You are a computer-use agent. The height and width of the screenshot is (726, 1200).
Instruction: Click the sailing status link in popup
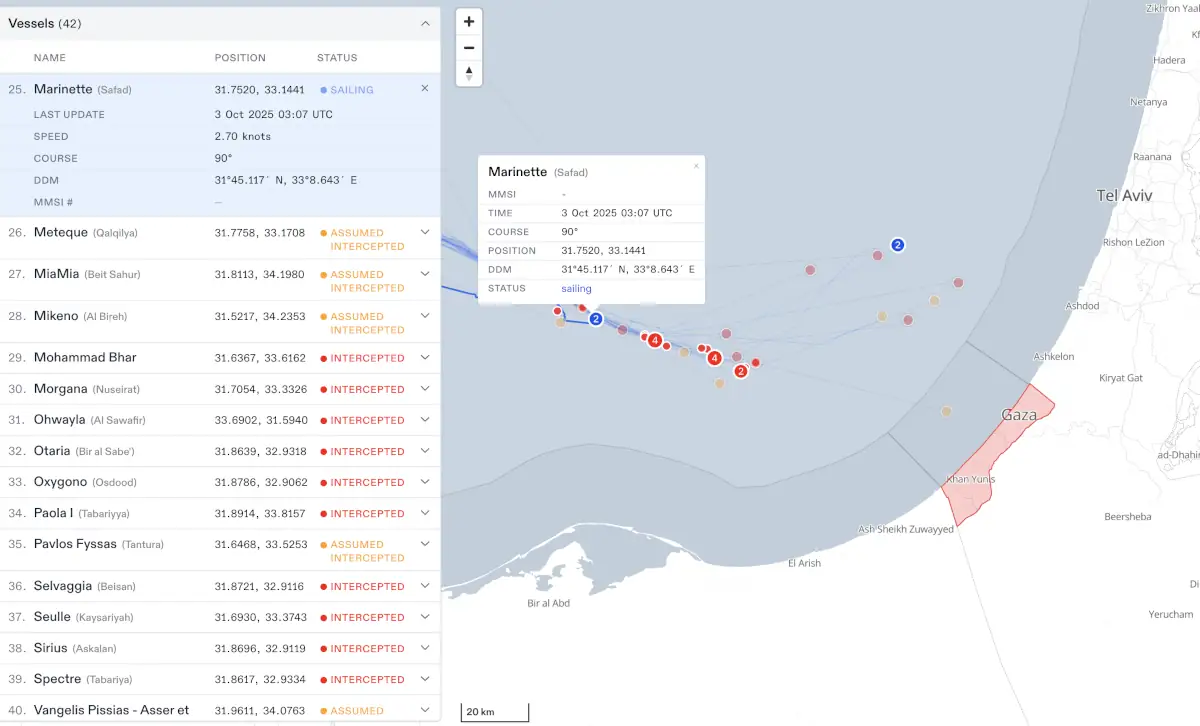pos(576,289)
